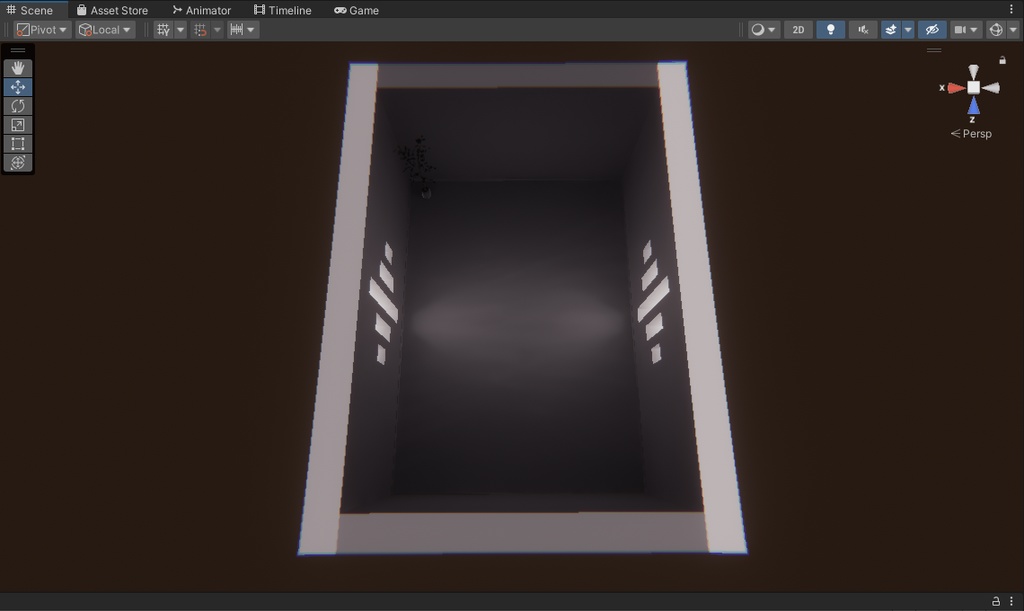Image resolution: width=1024 pixels, height=611 pixels.
Task: Switch to the Animator tab
Action: coord(202,10)
